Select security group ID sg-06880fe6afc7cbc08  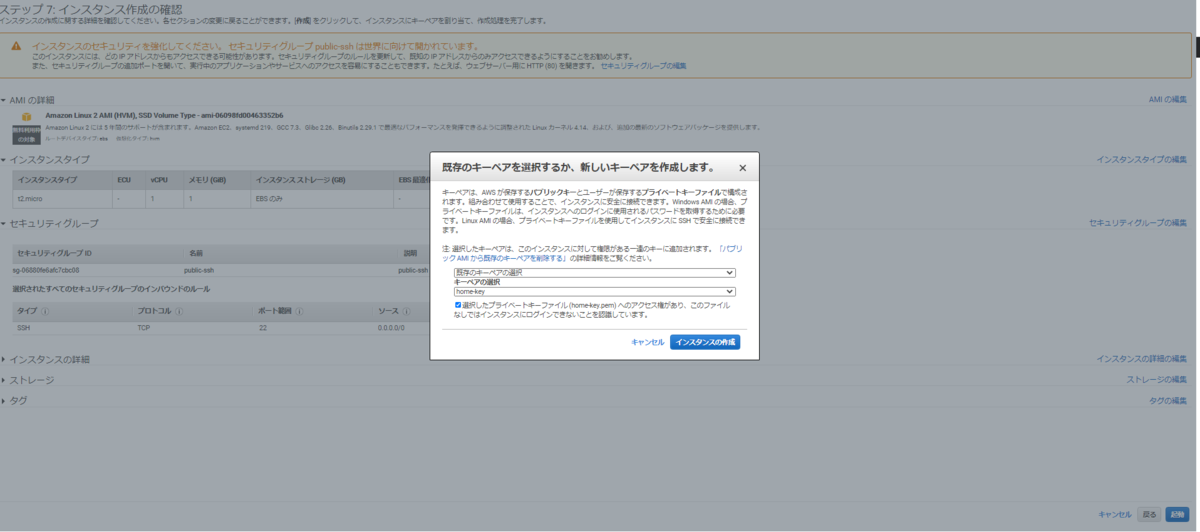46,270
